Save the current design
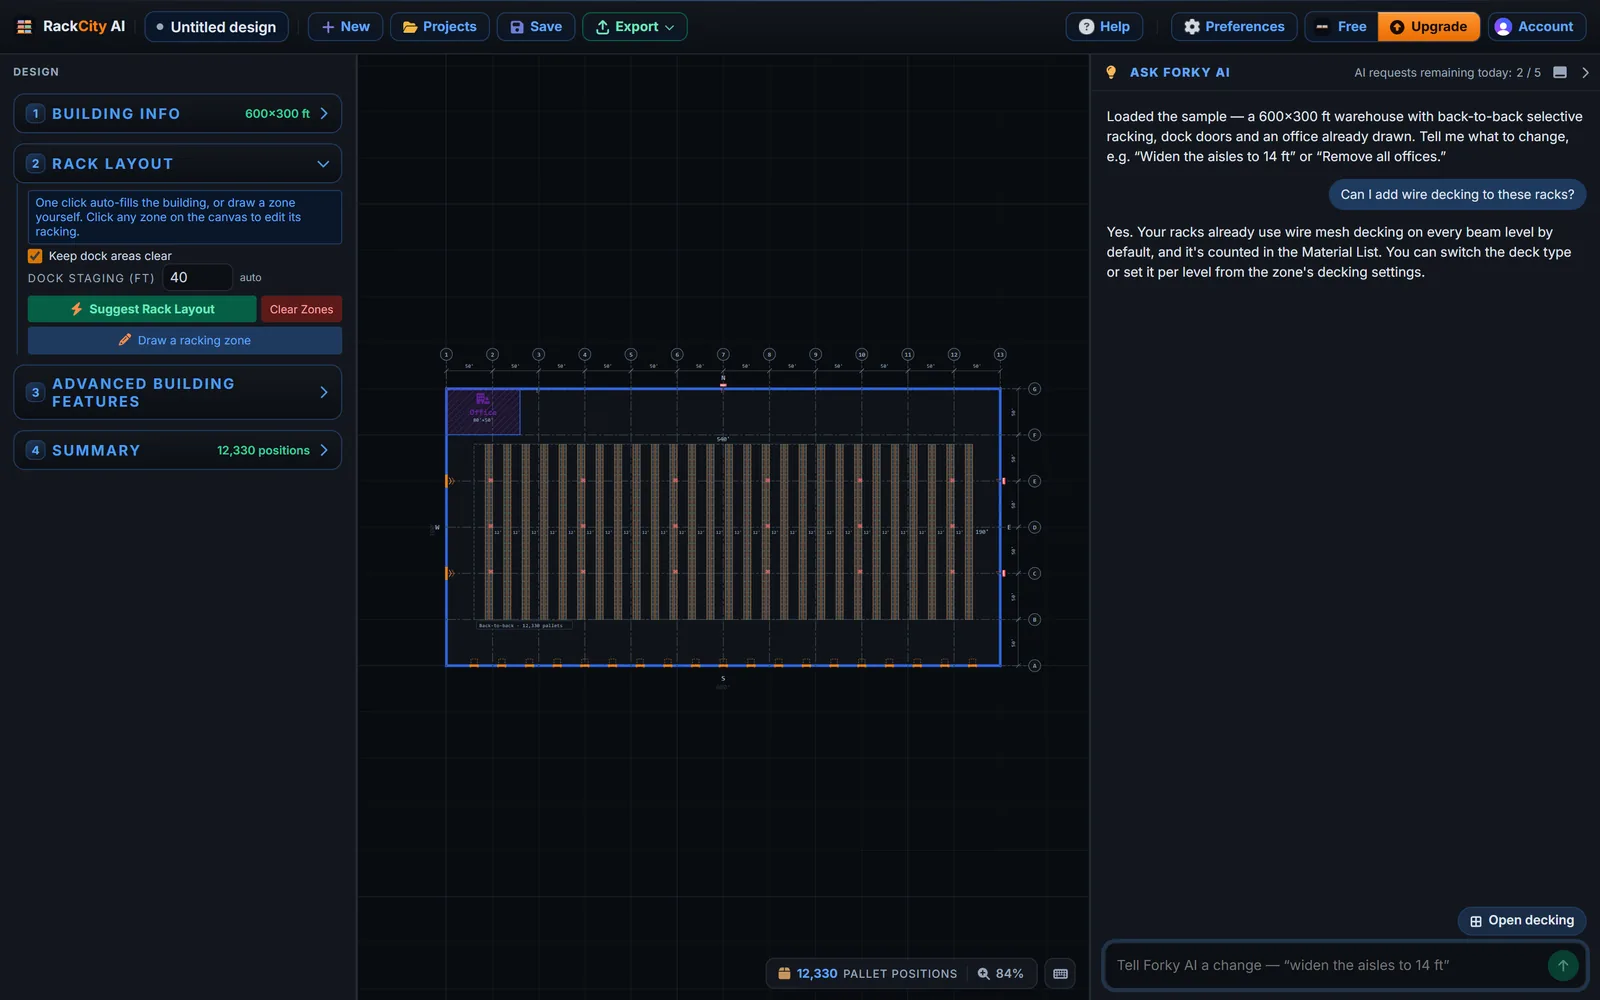Image resolution: width=1600 pixels, height=1000 pixels. click(x=536, y=27)
